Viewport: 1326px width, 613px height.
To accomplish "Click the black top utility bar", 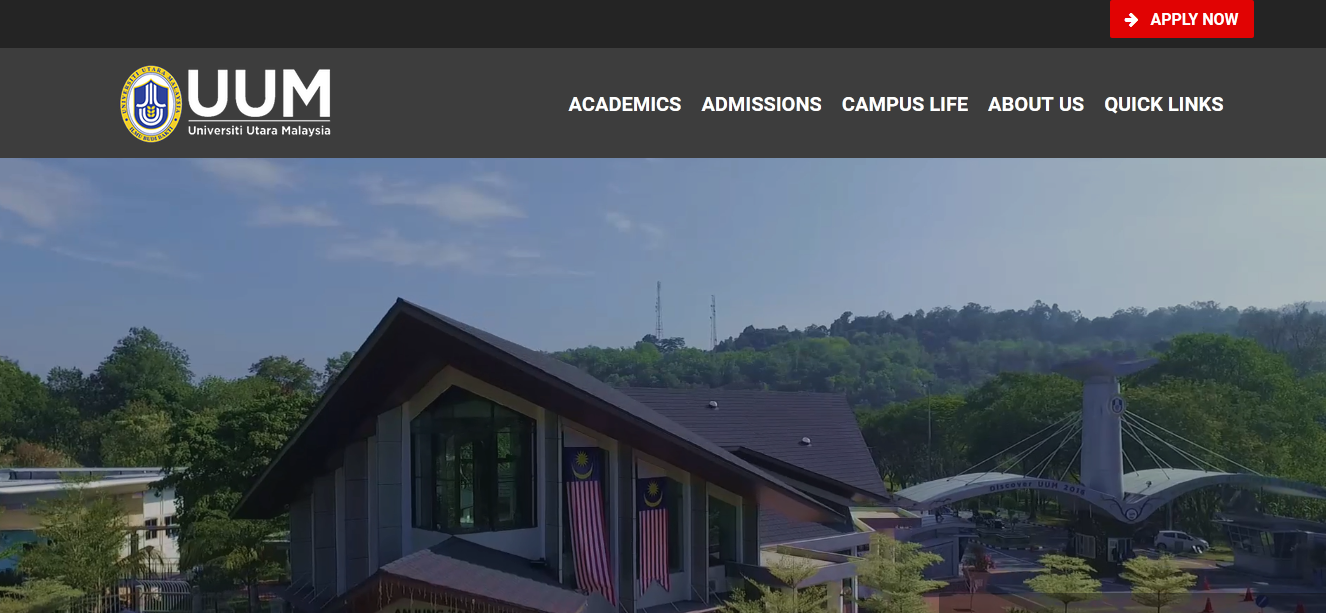I will pos(550,24).
